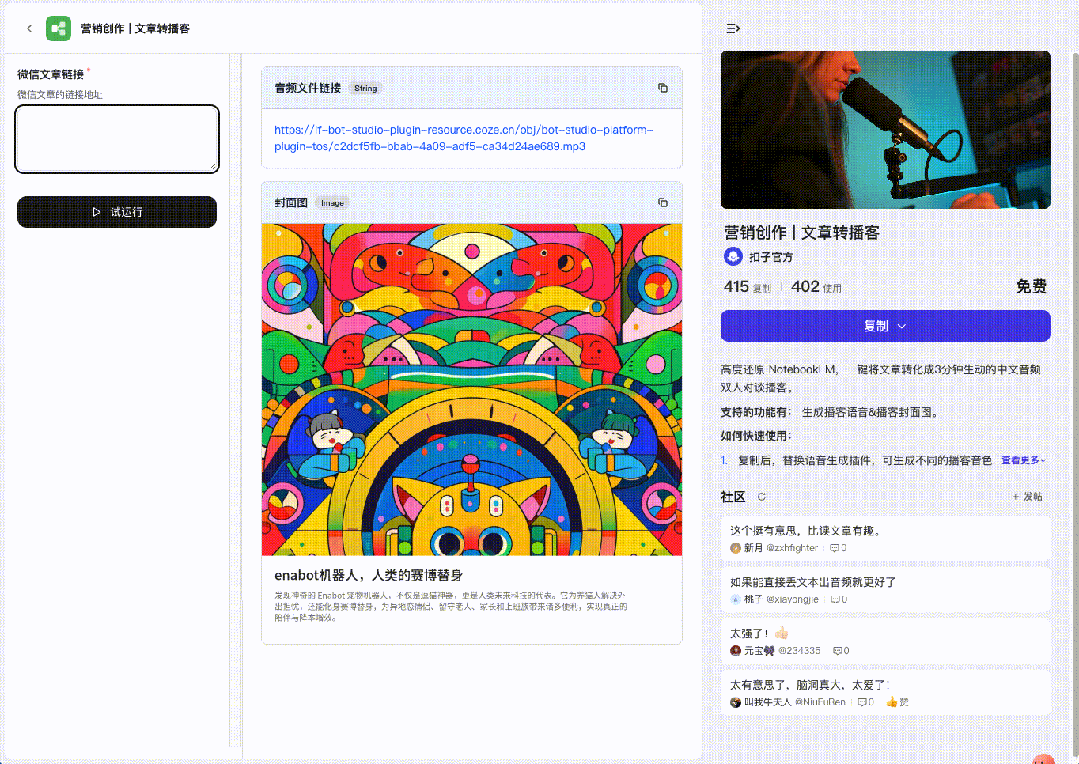The height and width of the screenshot is (764, 1079).
Task: Click the 402 使用 count
Action: 816,286
